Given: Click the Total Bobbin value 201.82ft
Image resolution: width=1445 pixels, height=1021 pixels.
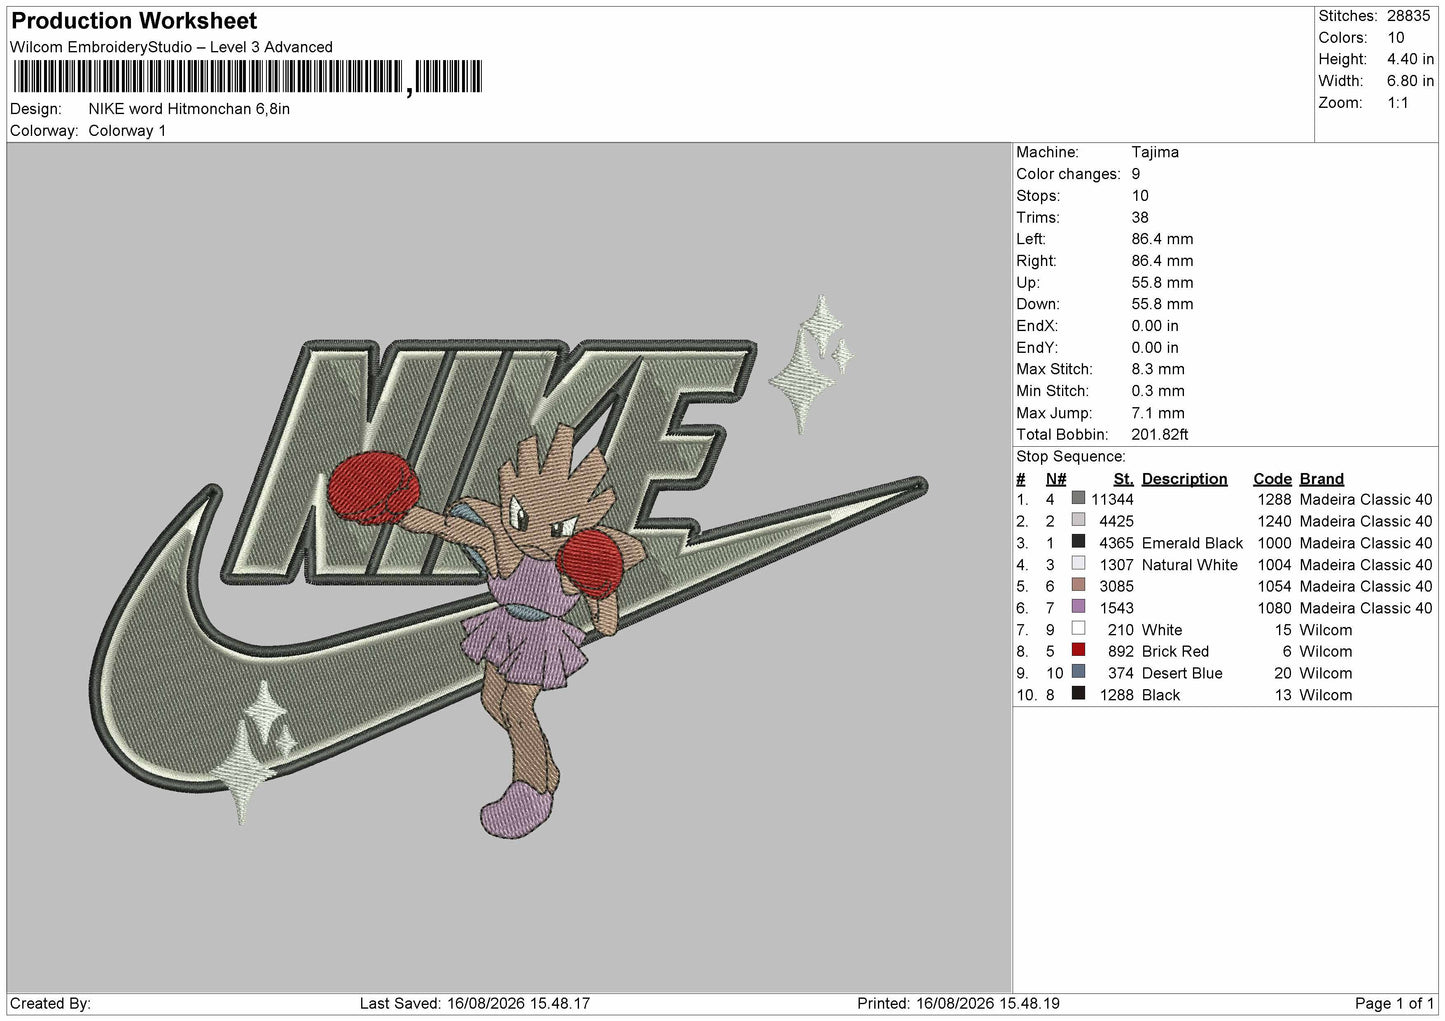Looking at the screenshot, I should point(1160,435).
